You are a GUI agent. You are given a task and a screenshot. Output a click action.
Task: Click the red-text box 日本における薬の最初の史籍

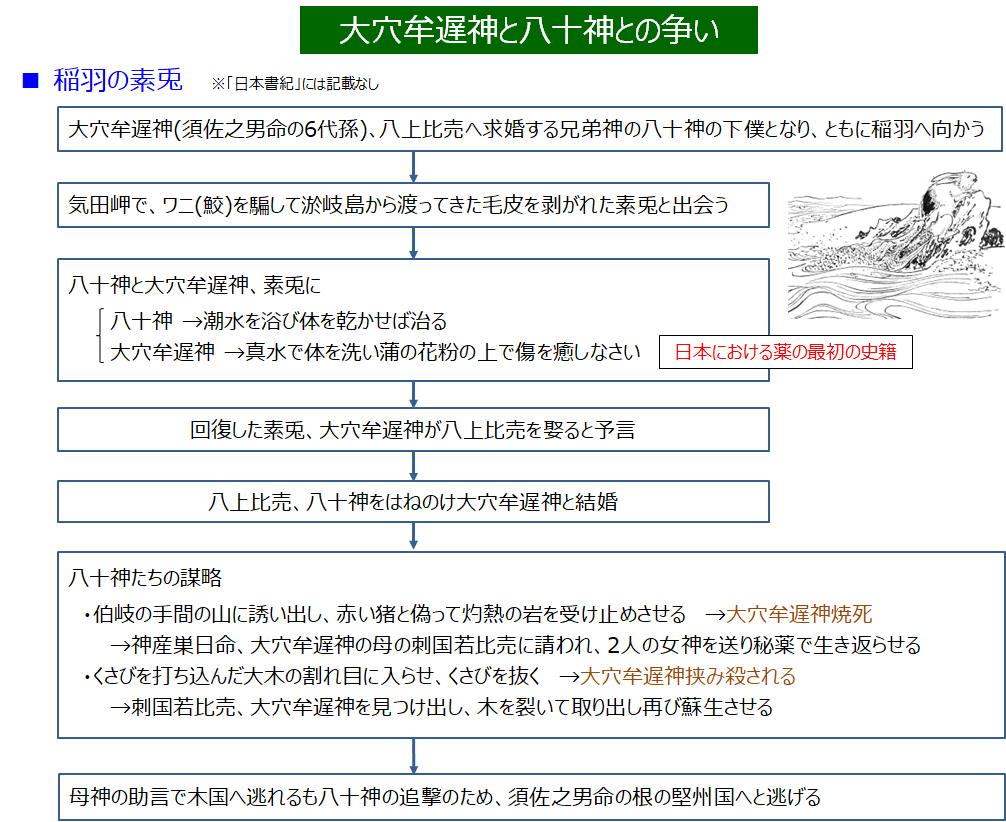click(785, 352)
